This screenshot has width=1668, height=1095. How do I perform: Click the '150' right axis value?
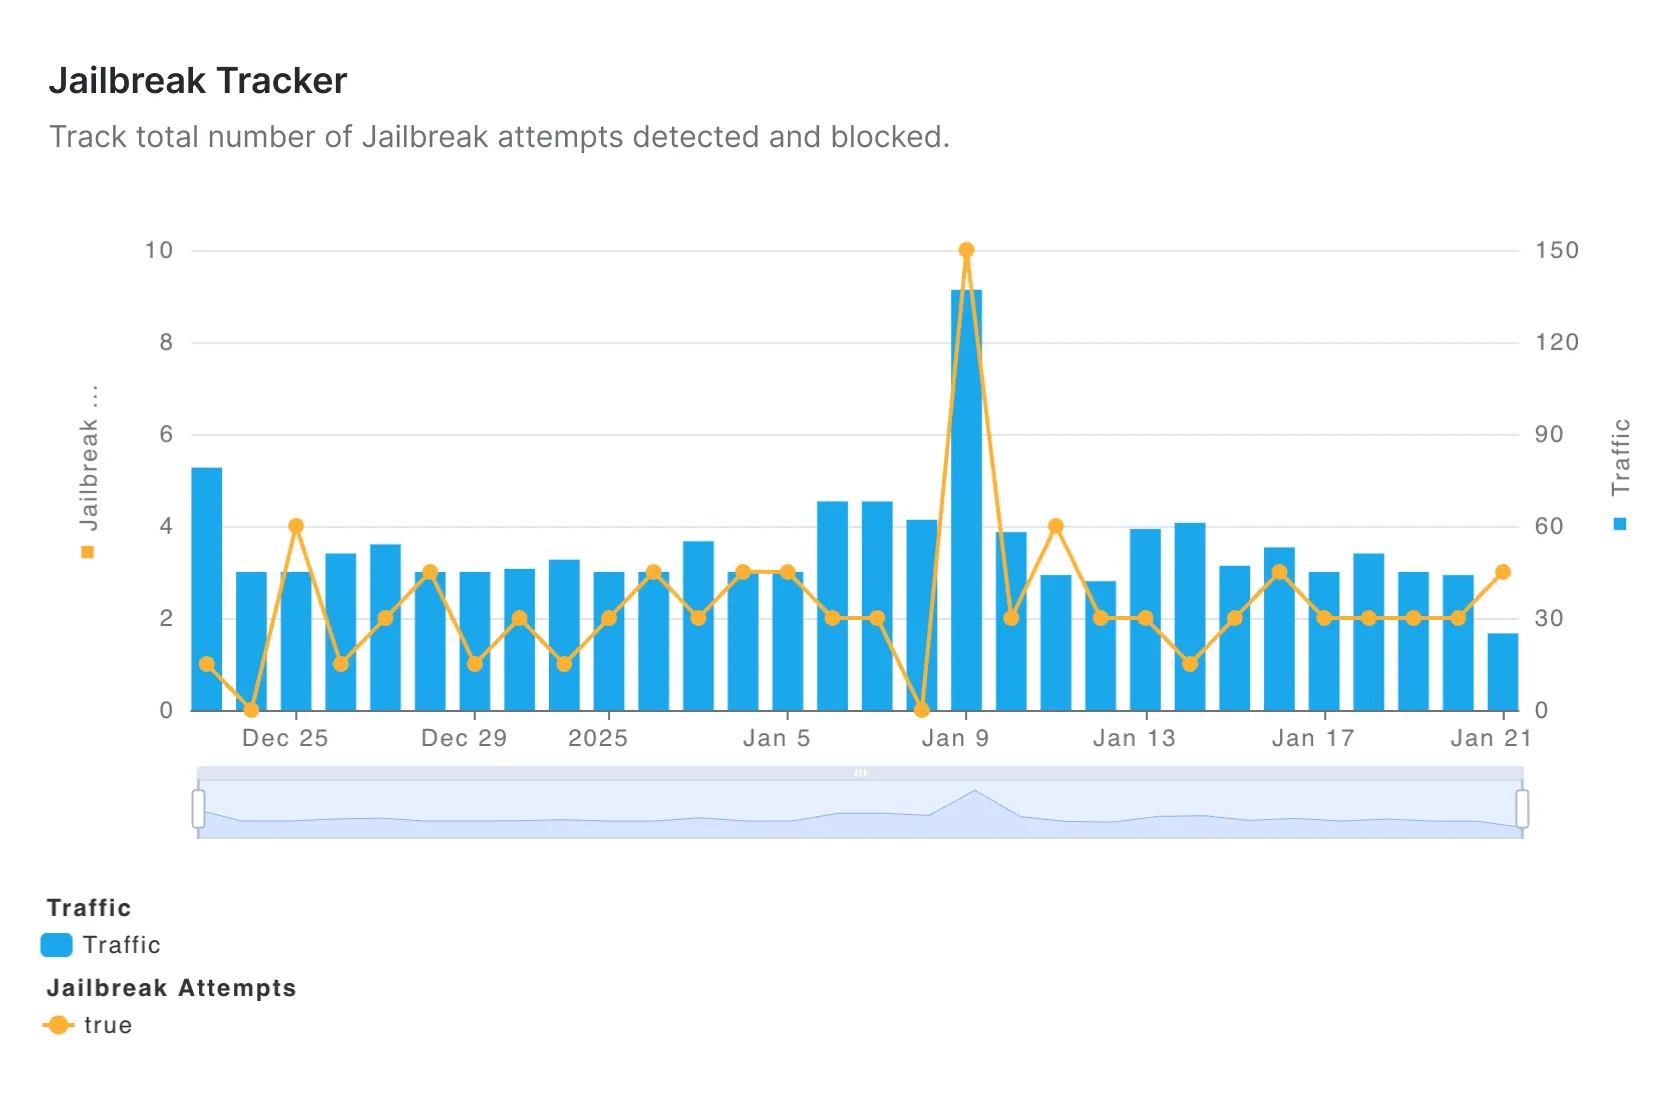(x=1557, y=250)
